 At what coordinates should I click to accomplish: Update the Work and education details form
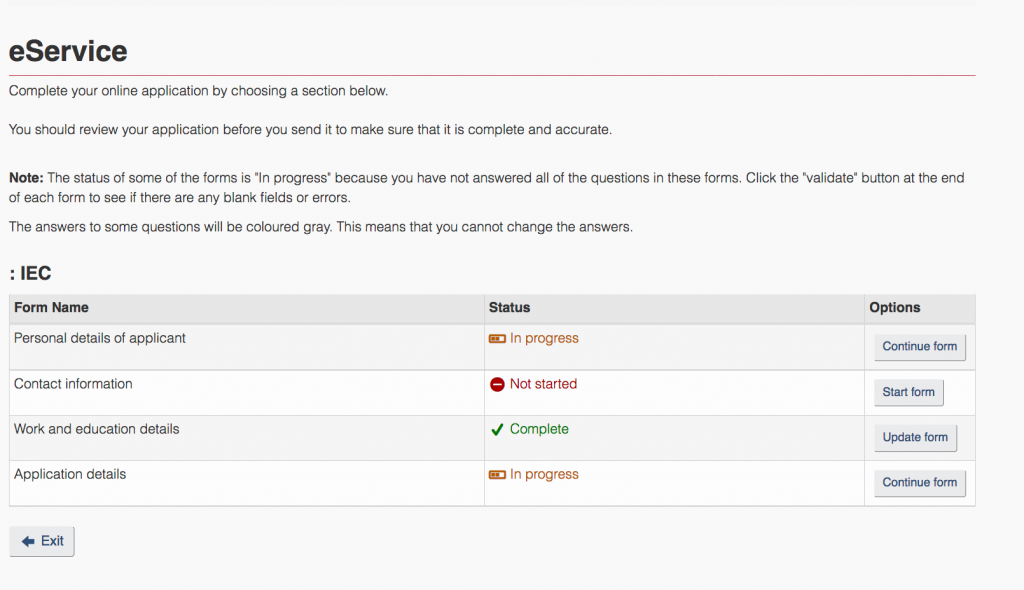(915, 437)
